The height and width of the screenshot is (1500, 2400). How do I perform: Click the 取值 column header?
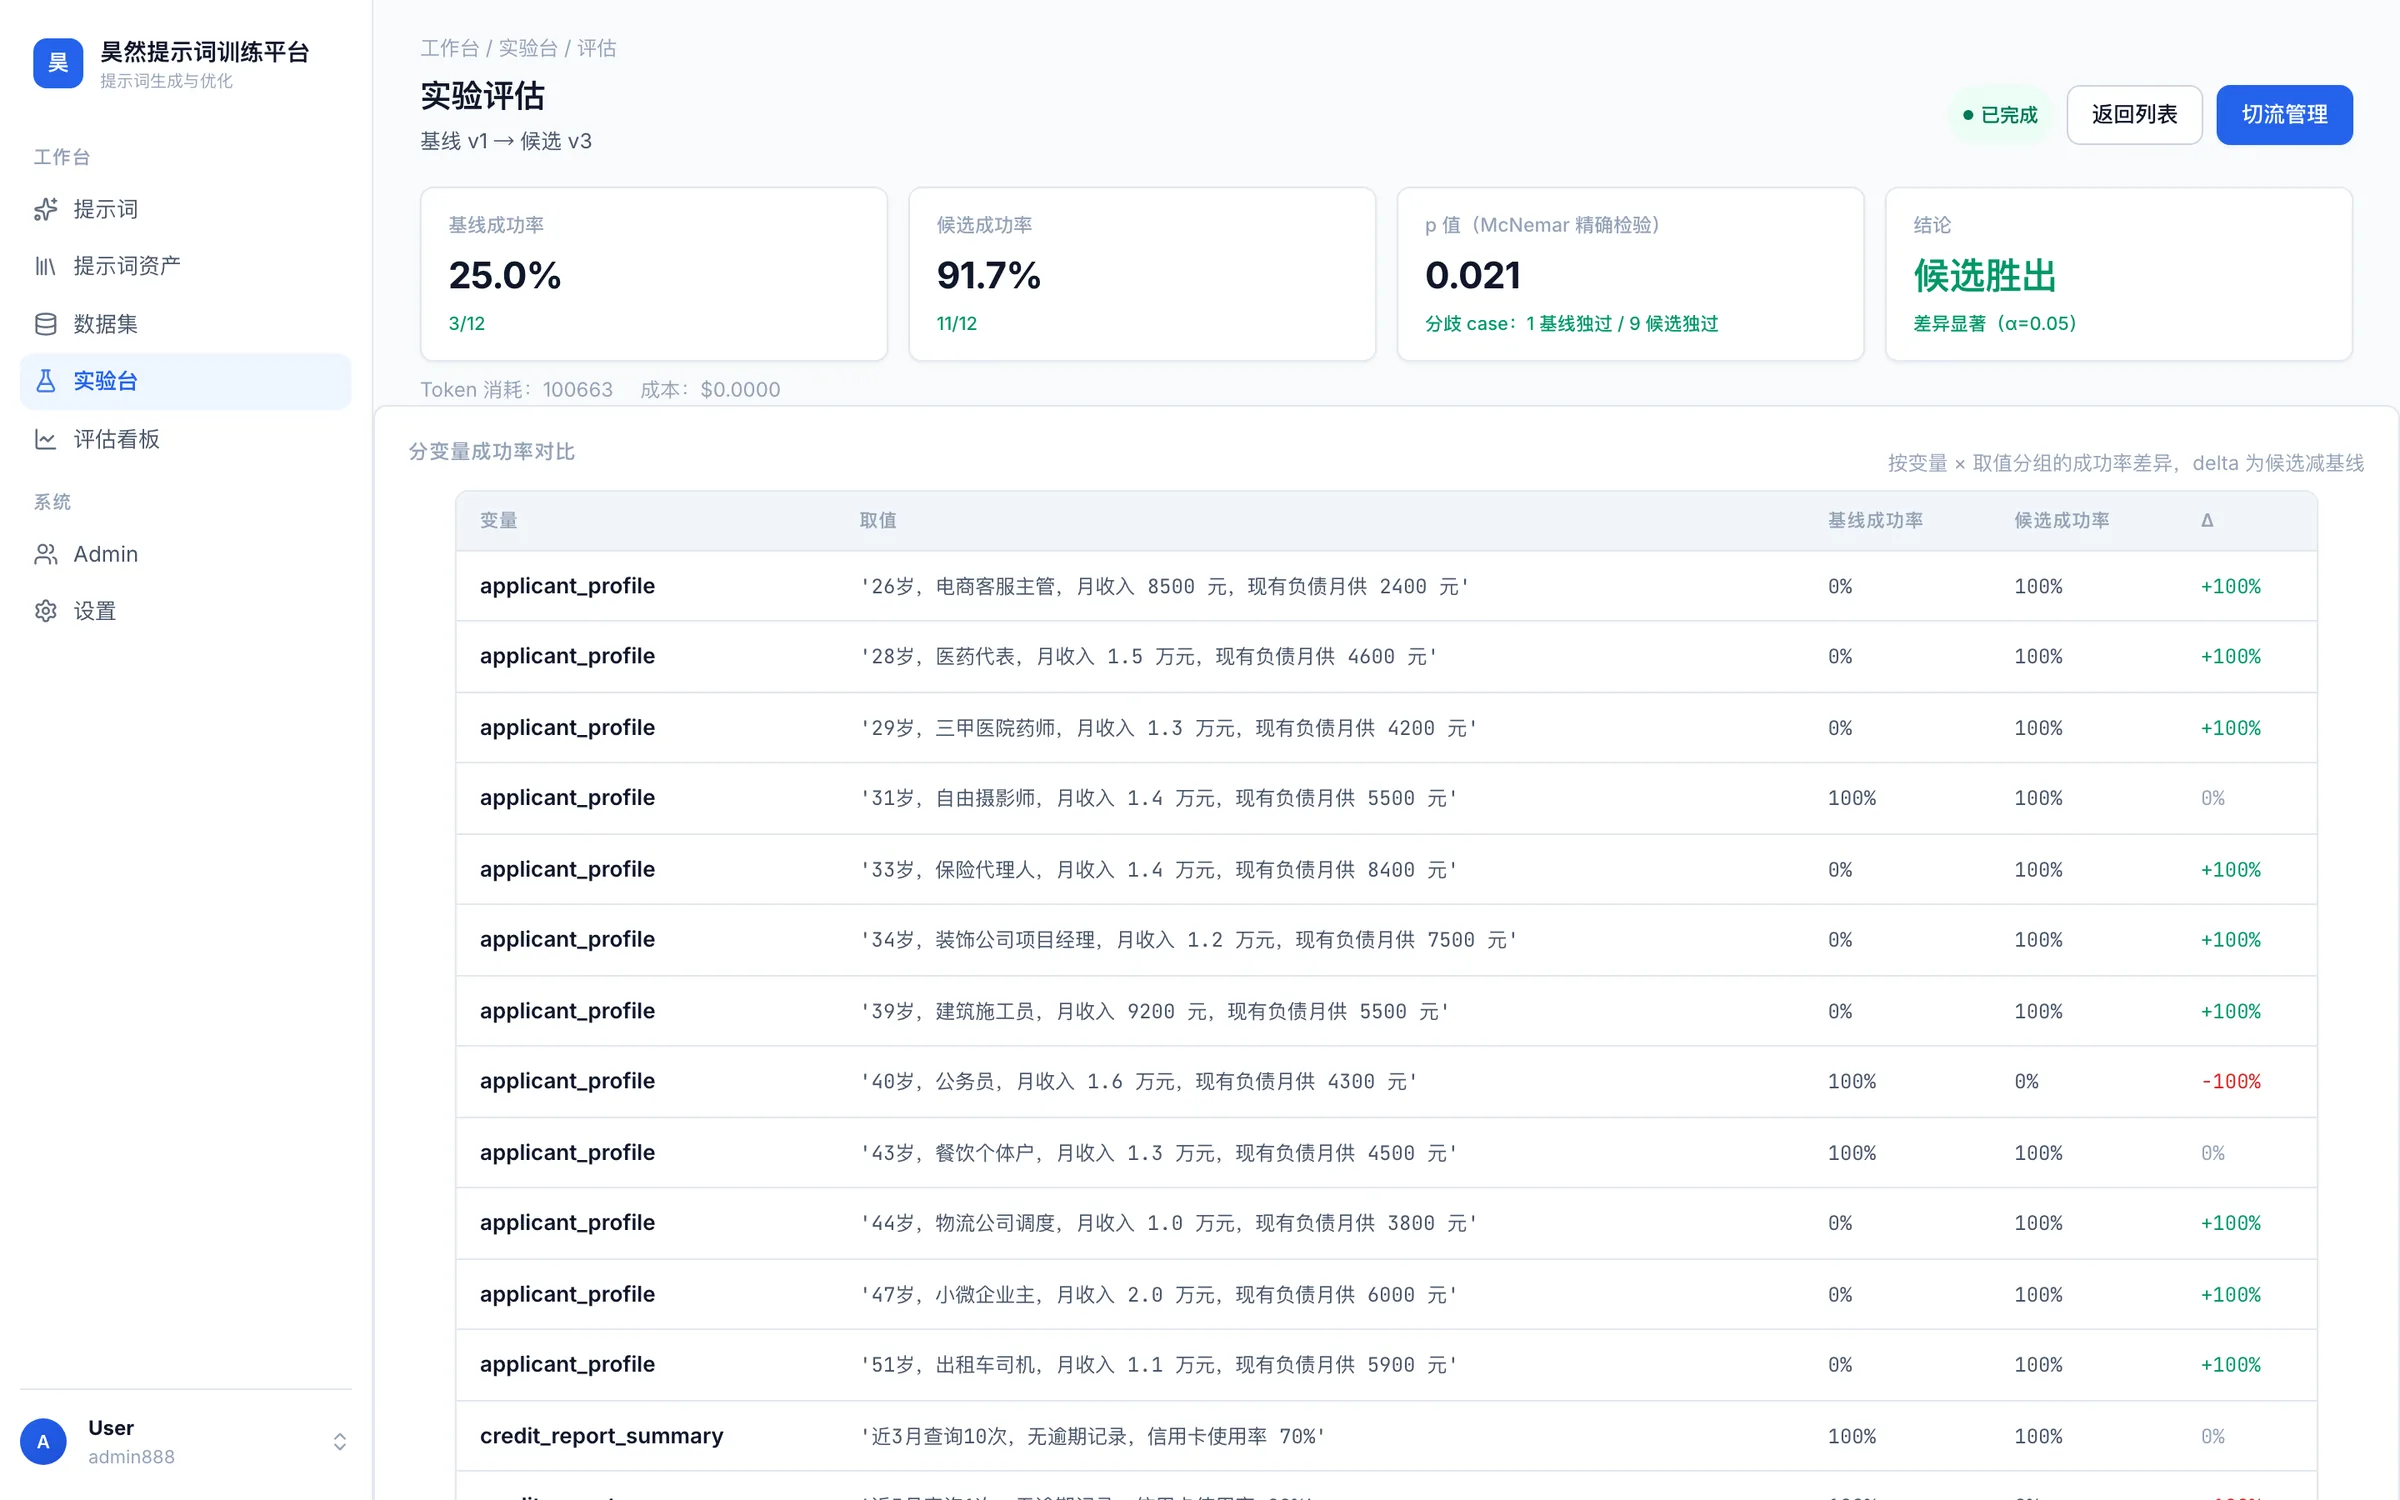click(x=878, y=520)
